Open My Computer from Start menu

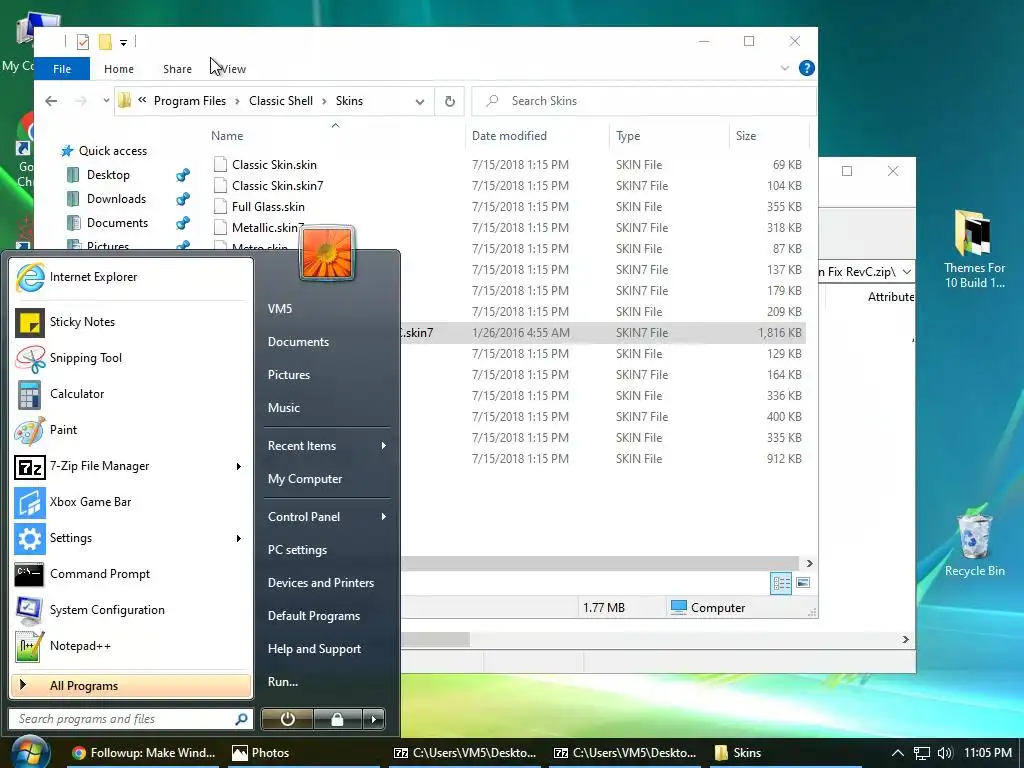(305, 479)
